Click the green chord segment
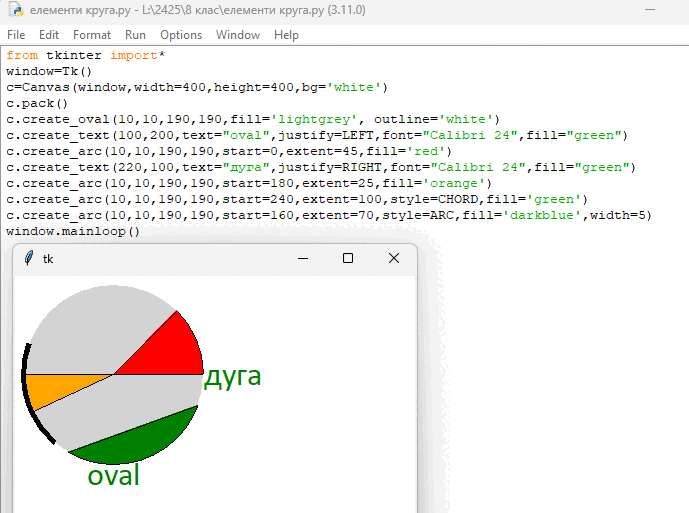Viewport: 689px width, 513px height. coord(141,442)
